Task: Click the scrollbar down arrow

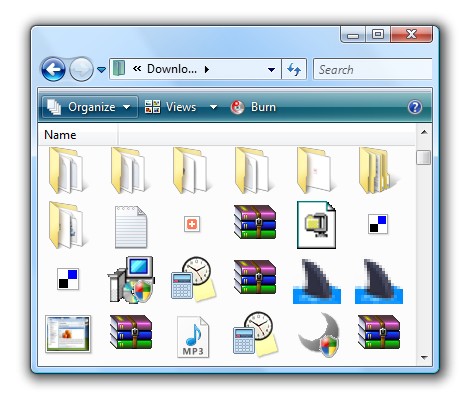Action: click(x=424, y=358)
